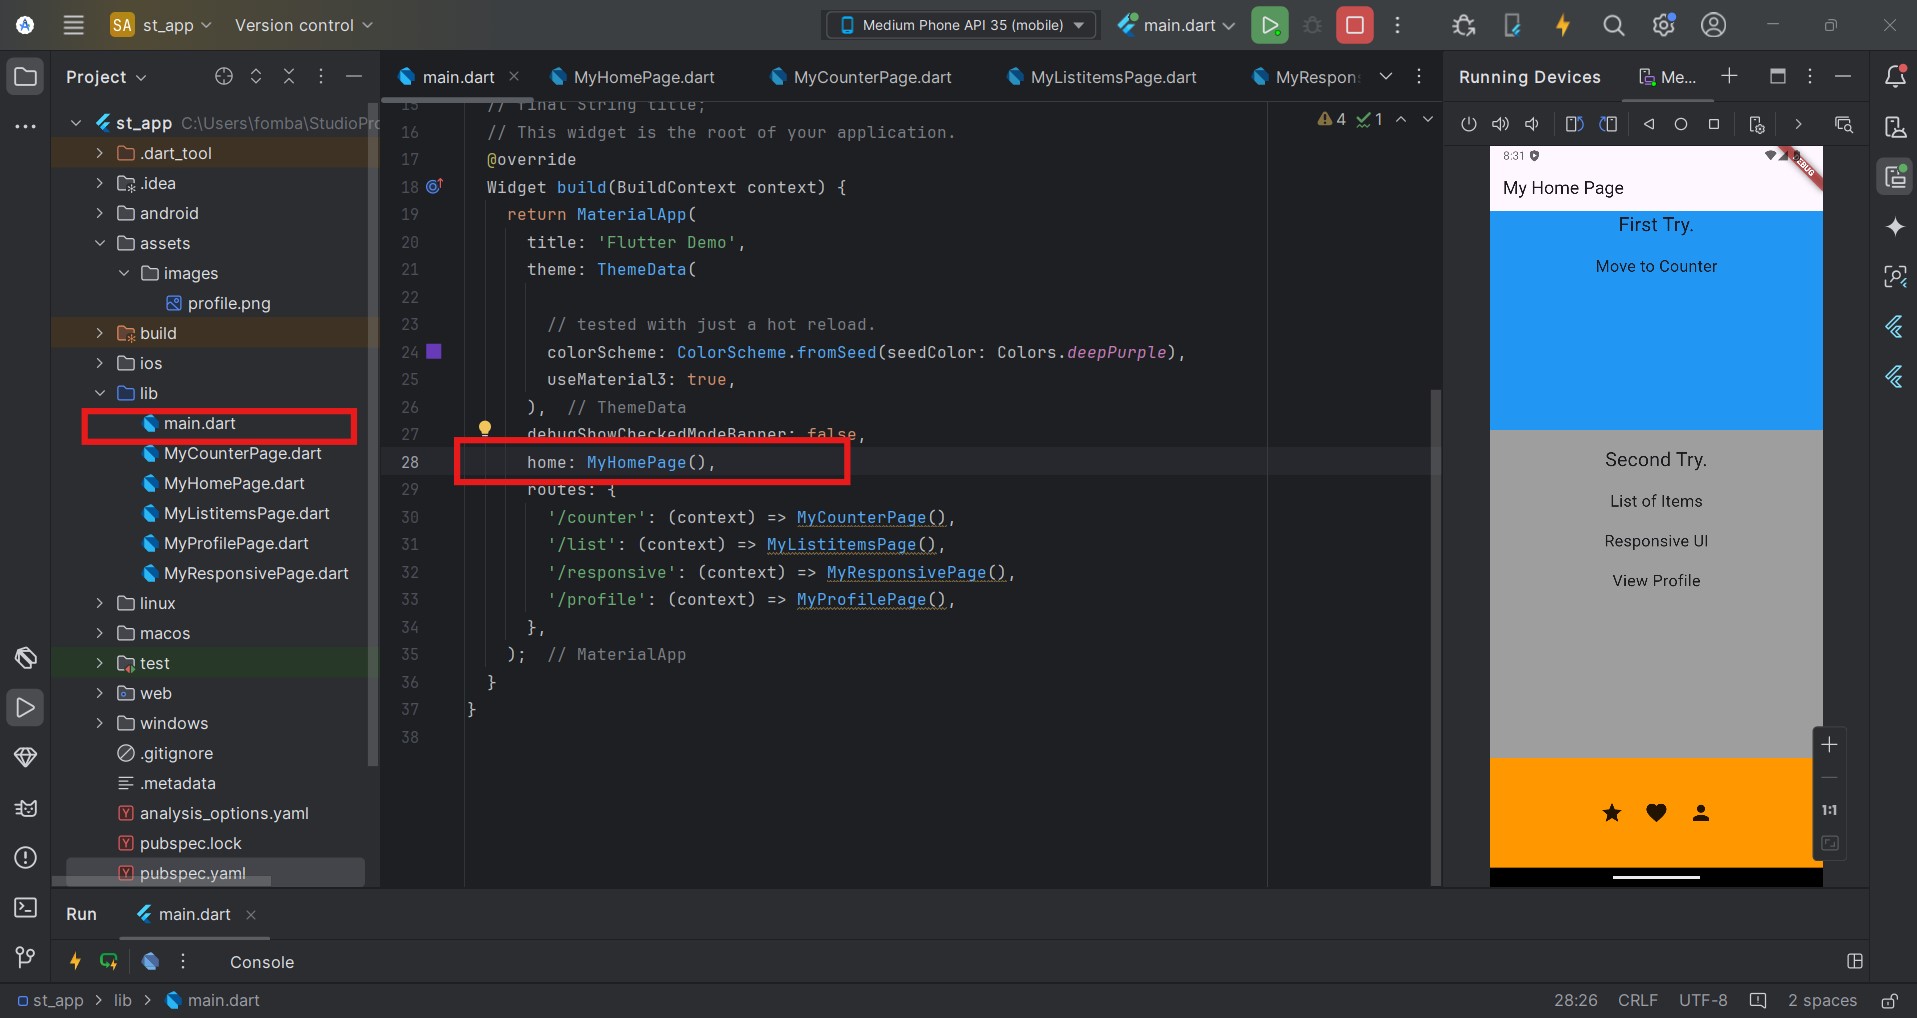
Task: Click the intention lightbulb on line 27
Action: tap(485, 429)
